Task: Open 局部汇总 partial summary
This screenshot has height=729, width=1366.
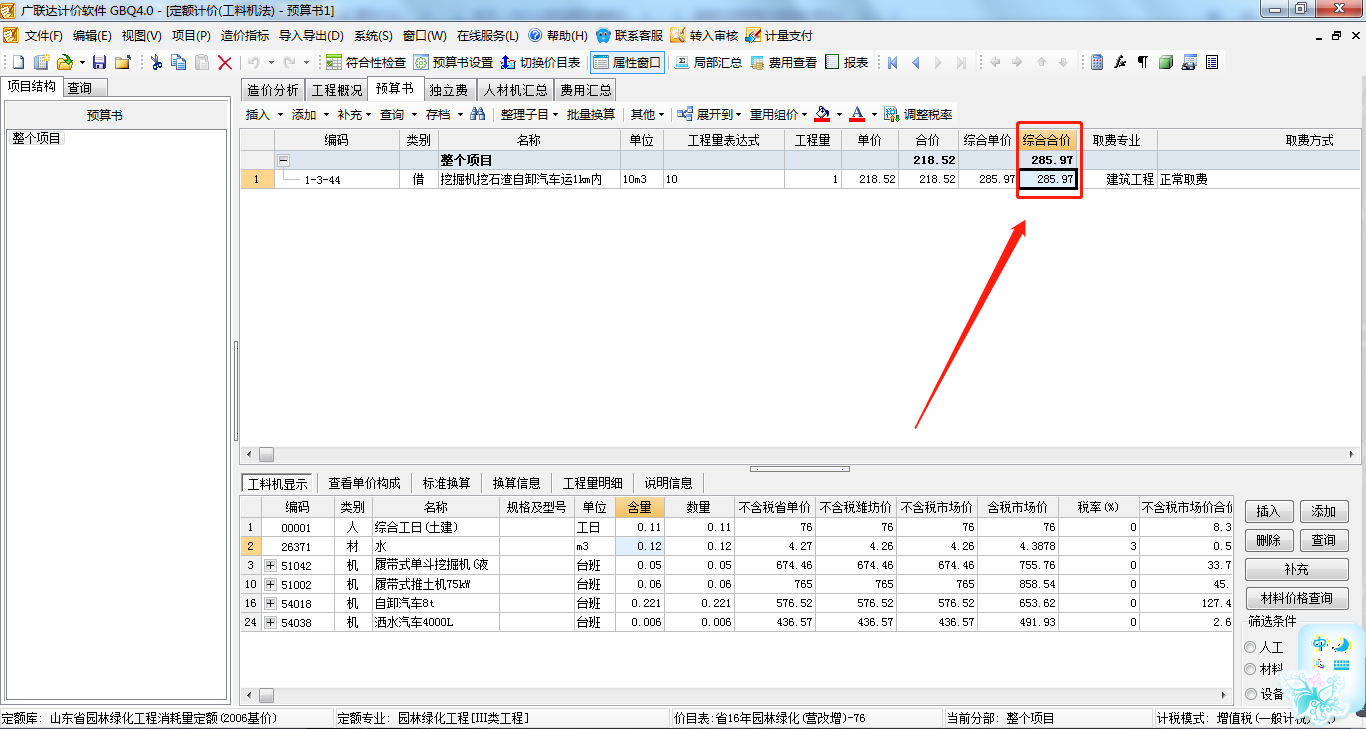Action: (x=708, y=62)
